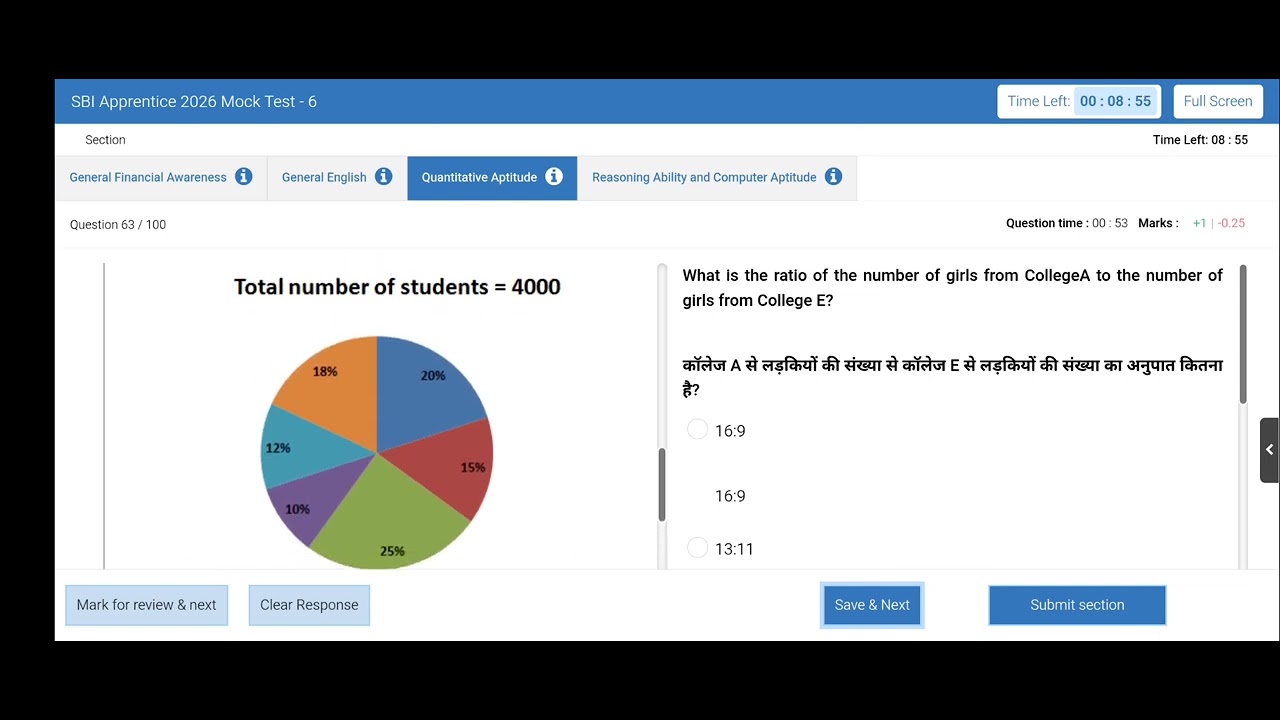Screen dimensions: 1280x720
Task: Select the first 16:9 answer option
Action: click(698, 430)
